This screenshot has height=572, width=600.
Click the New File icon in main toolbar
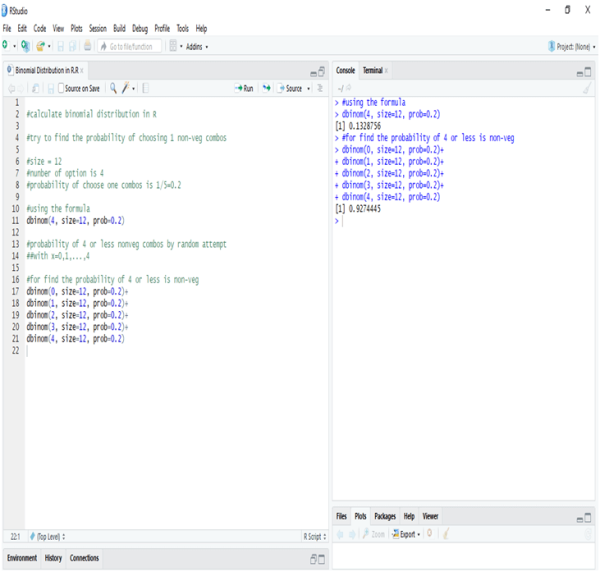6,46
